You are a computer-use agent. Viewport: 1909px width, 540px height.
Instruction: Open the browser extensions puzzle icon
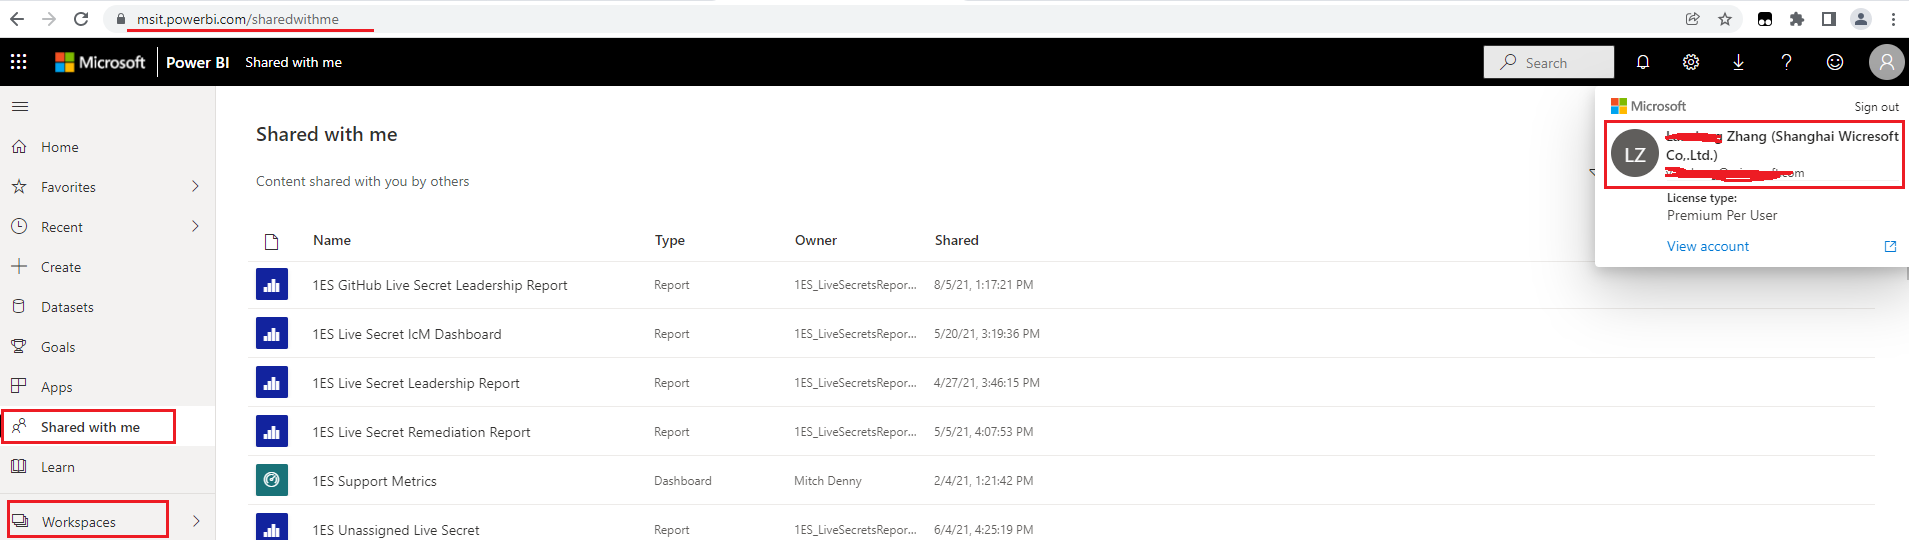pos(1797,19)
